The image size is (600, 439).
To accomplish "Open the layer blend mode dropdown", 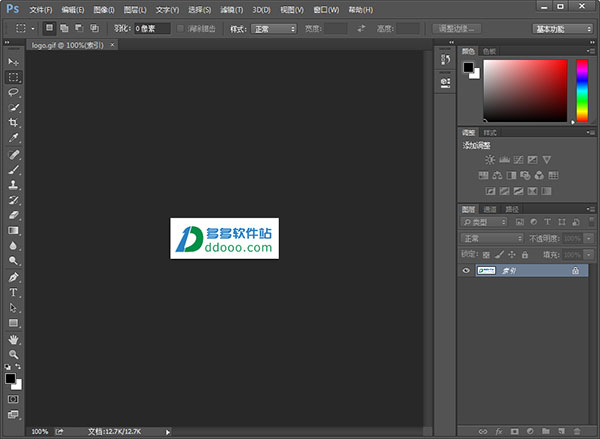I will click(x=492, y=238).
